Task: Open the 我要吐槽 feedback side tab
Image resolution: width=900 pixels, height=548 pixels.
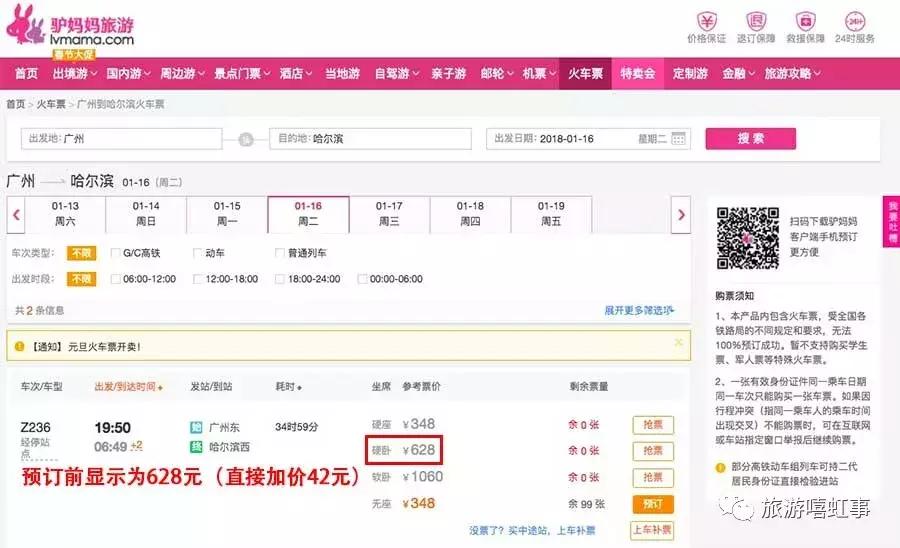Action: pos(892,221)
